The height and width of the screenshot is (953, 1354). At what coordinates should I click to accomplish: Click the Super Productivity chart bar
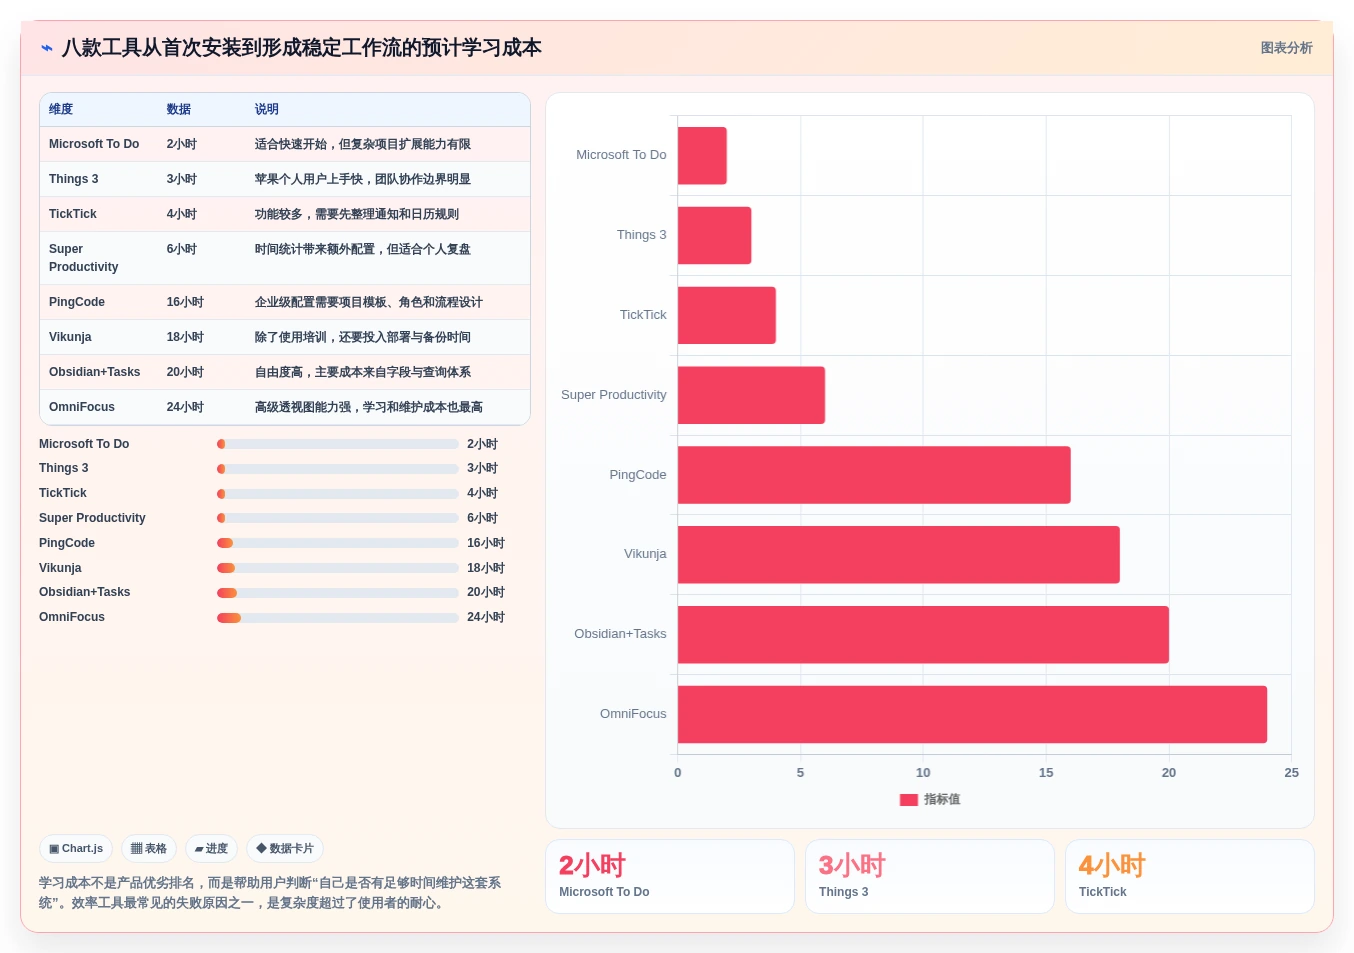pyautogui.click(x=751, y=395)
